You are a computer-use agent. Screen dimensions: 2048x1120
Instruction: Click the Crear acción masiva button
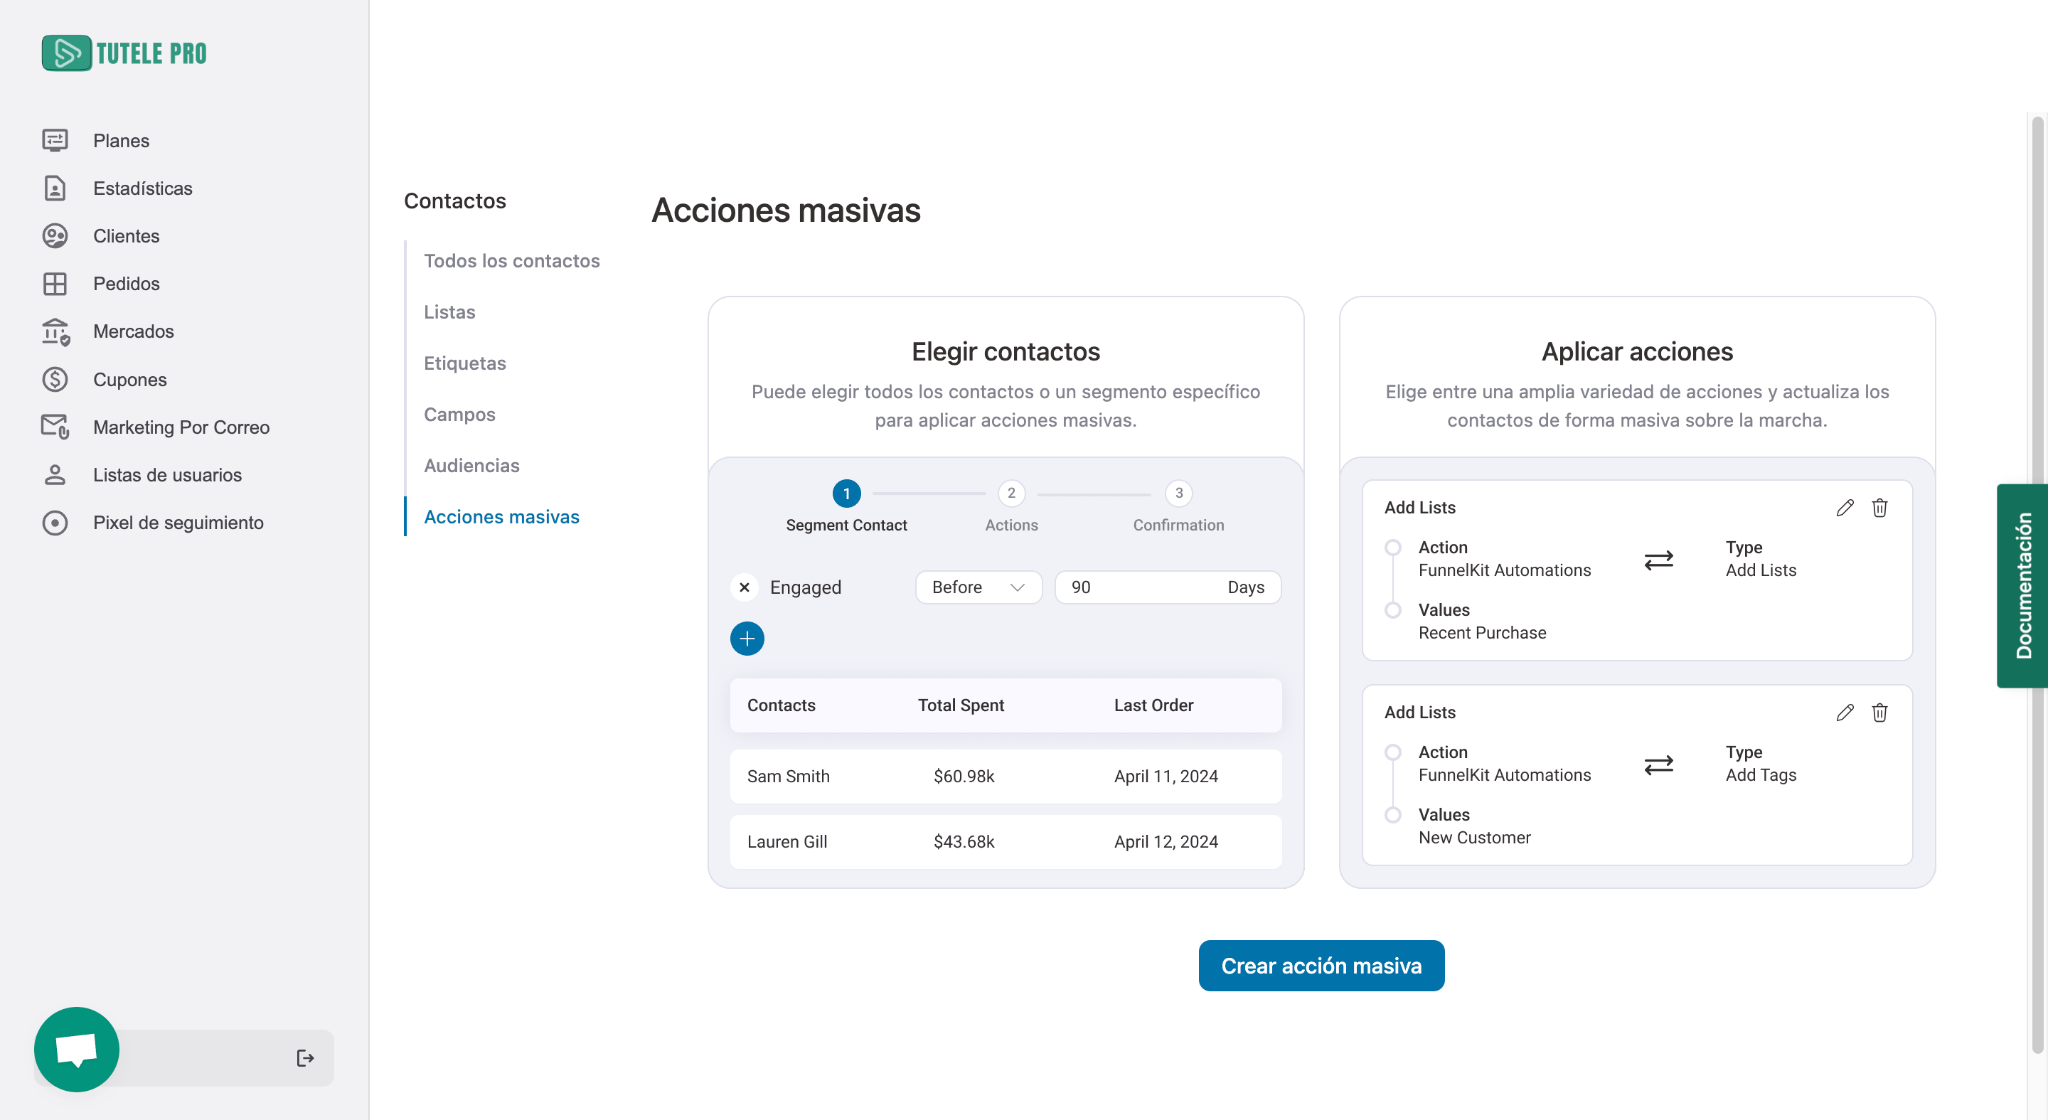[1321, 965]
